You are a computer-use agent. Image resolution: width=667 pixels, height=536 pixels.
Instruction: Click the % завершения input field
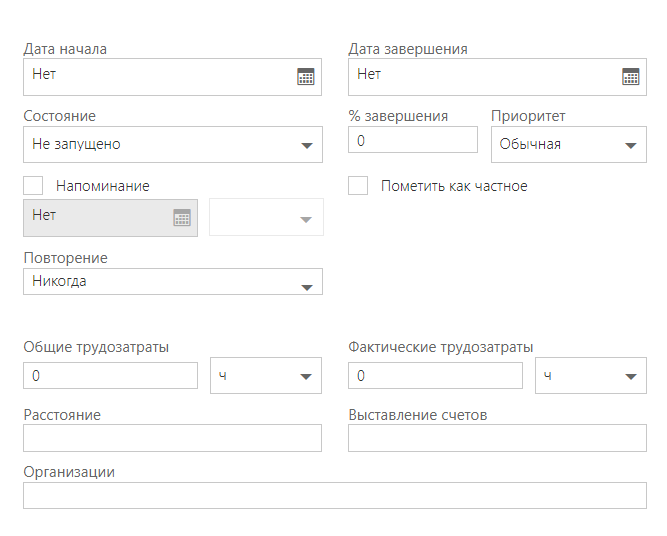point(413,140)
